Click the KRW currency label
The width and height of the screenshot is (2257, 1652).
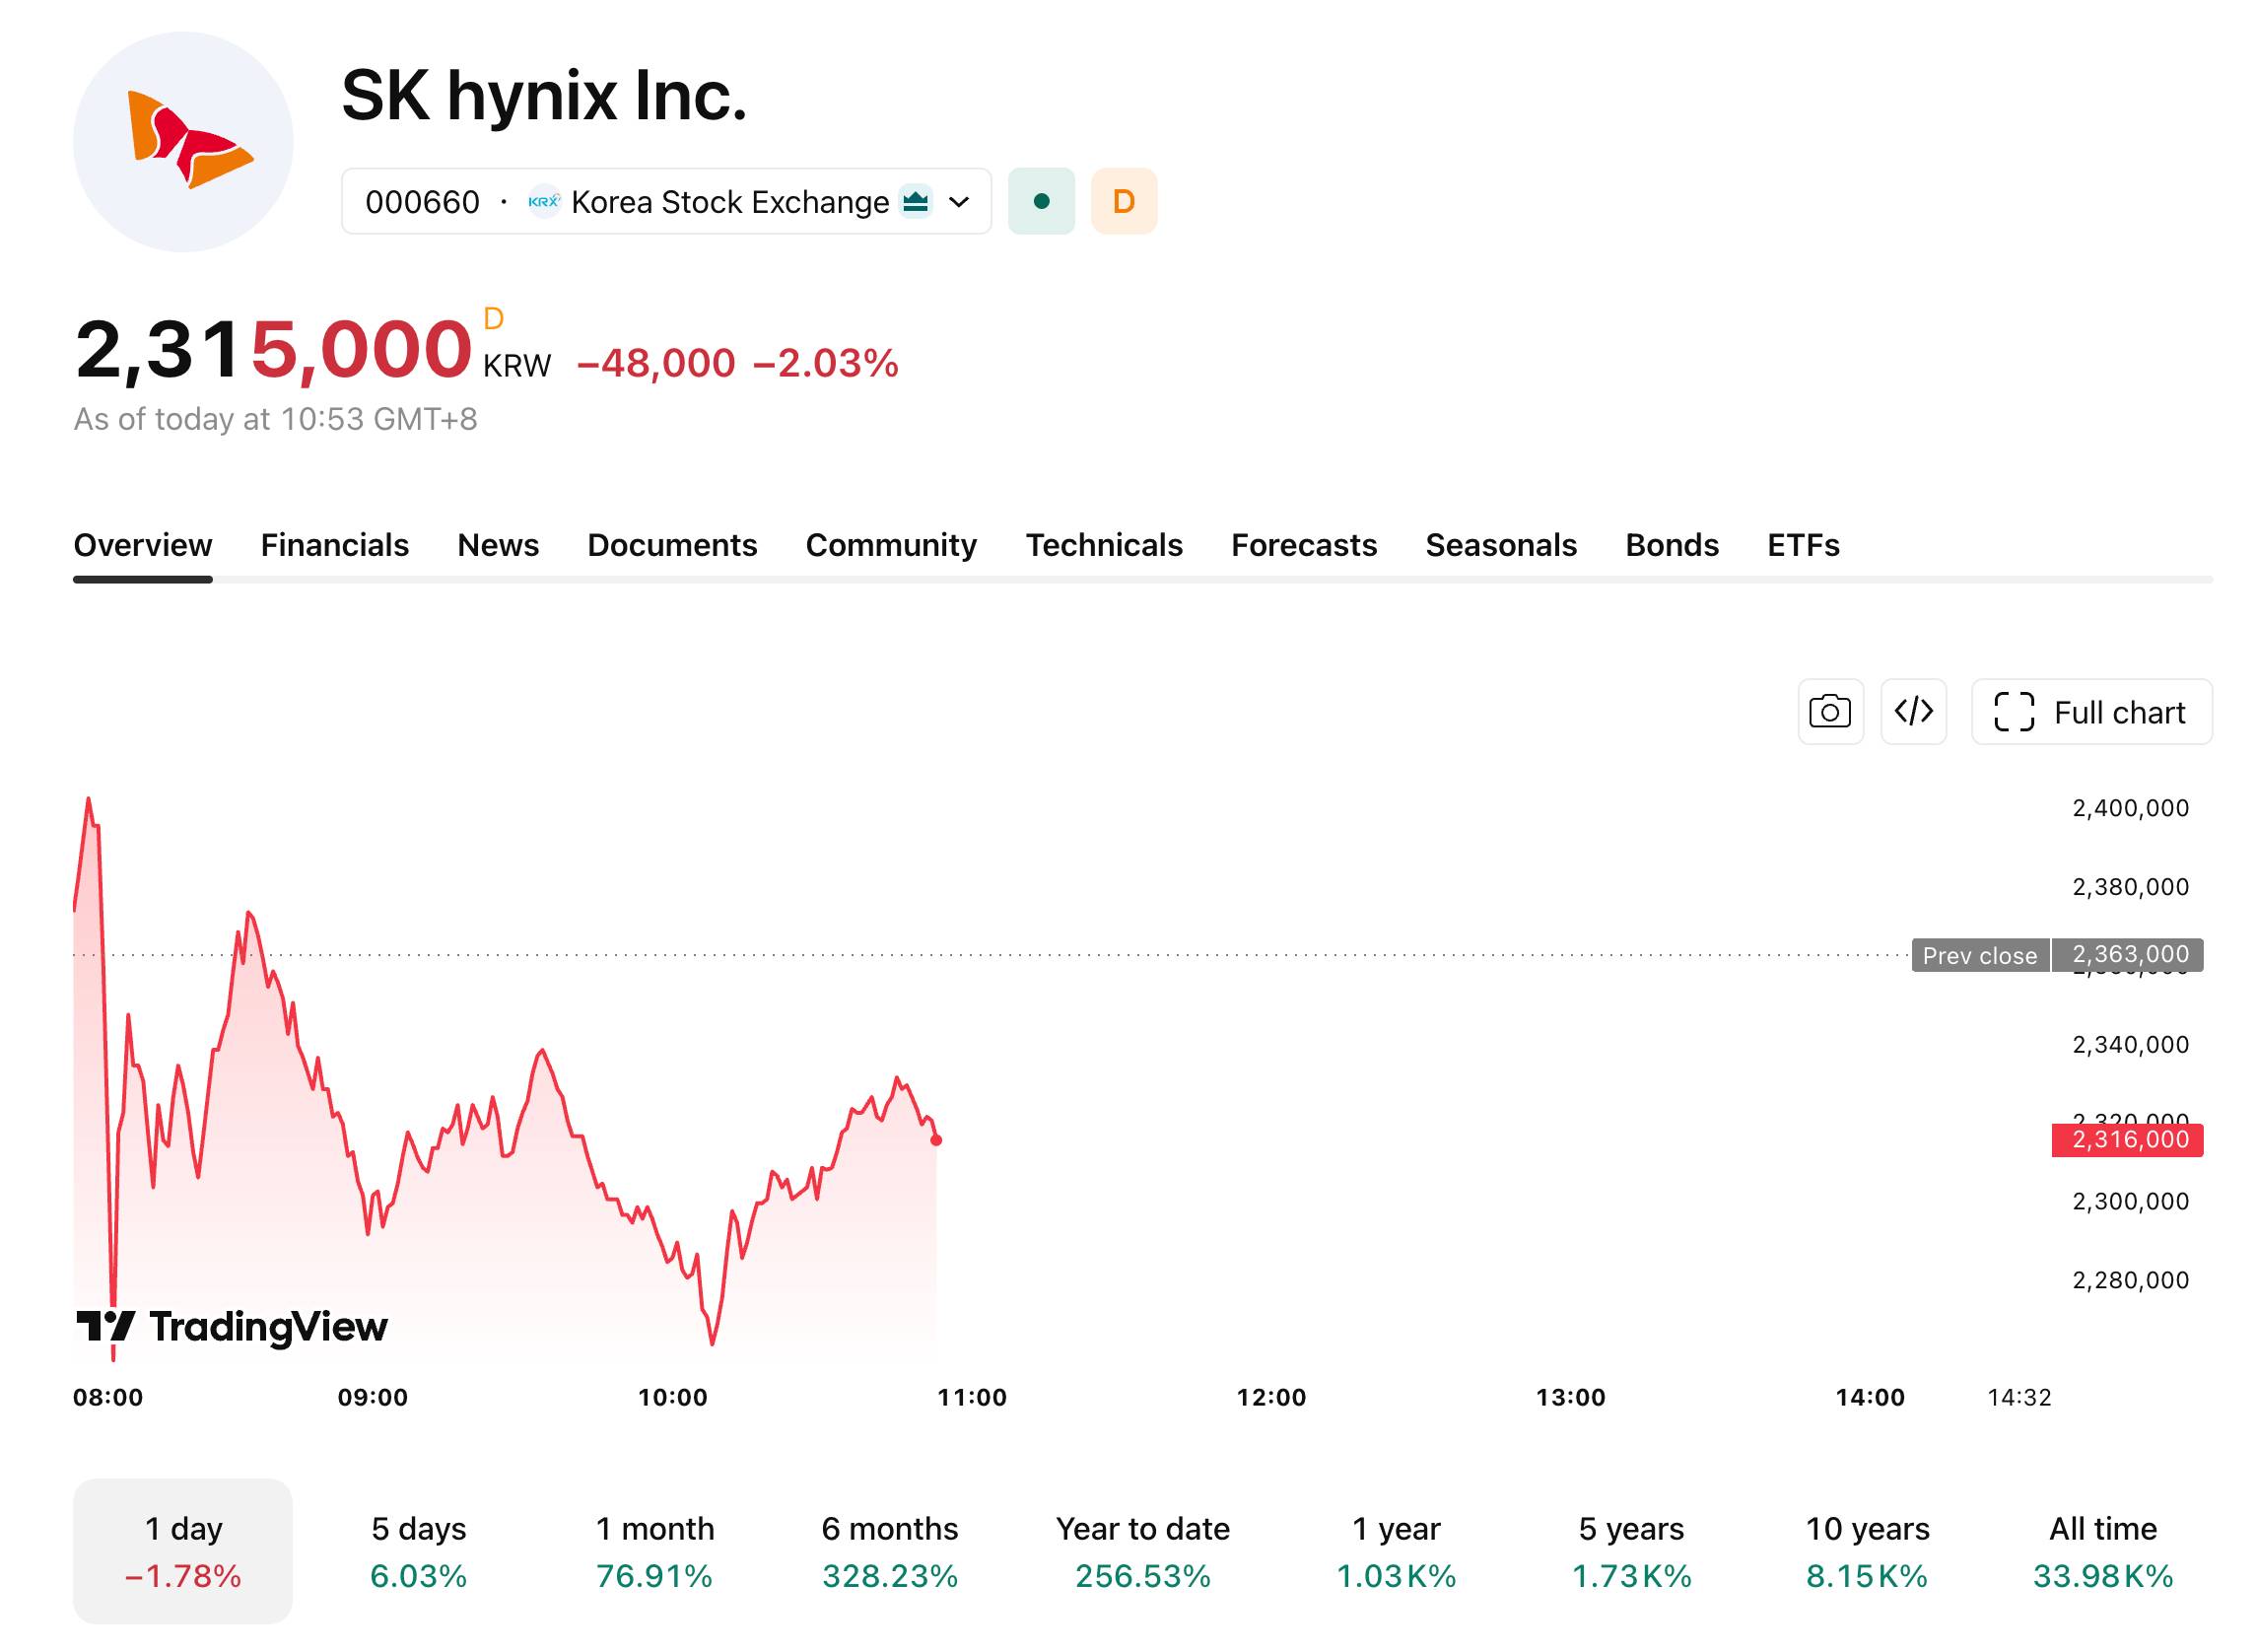pyautogui.click(x=517, y=366)
